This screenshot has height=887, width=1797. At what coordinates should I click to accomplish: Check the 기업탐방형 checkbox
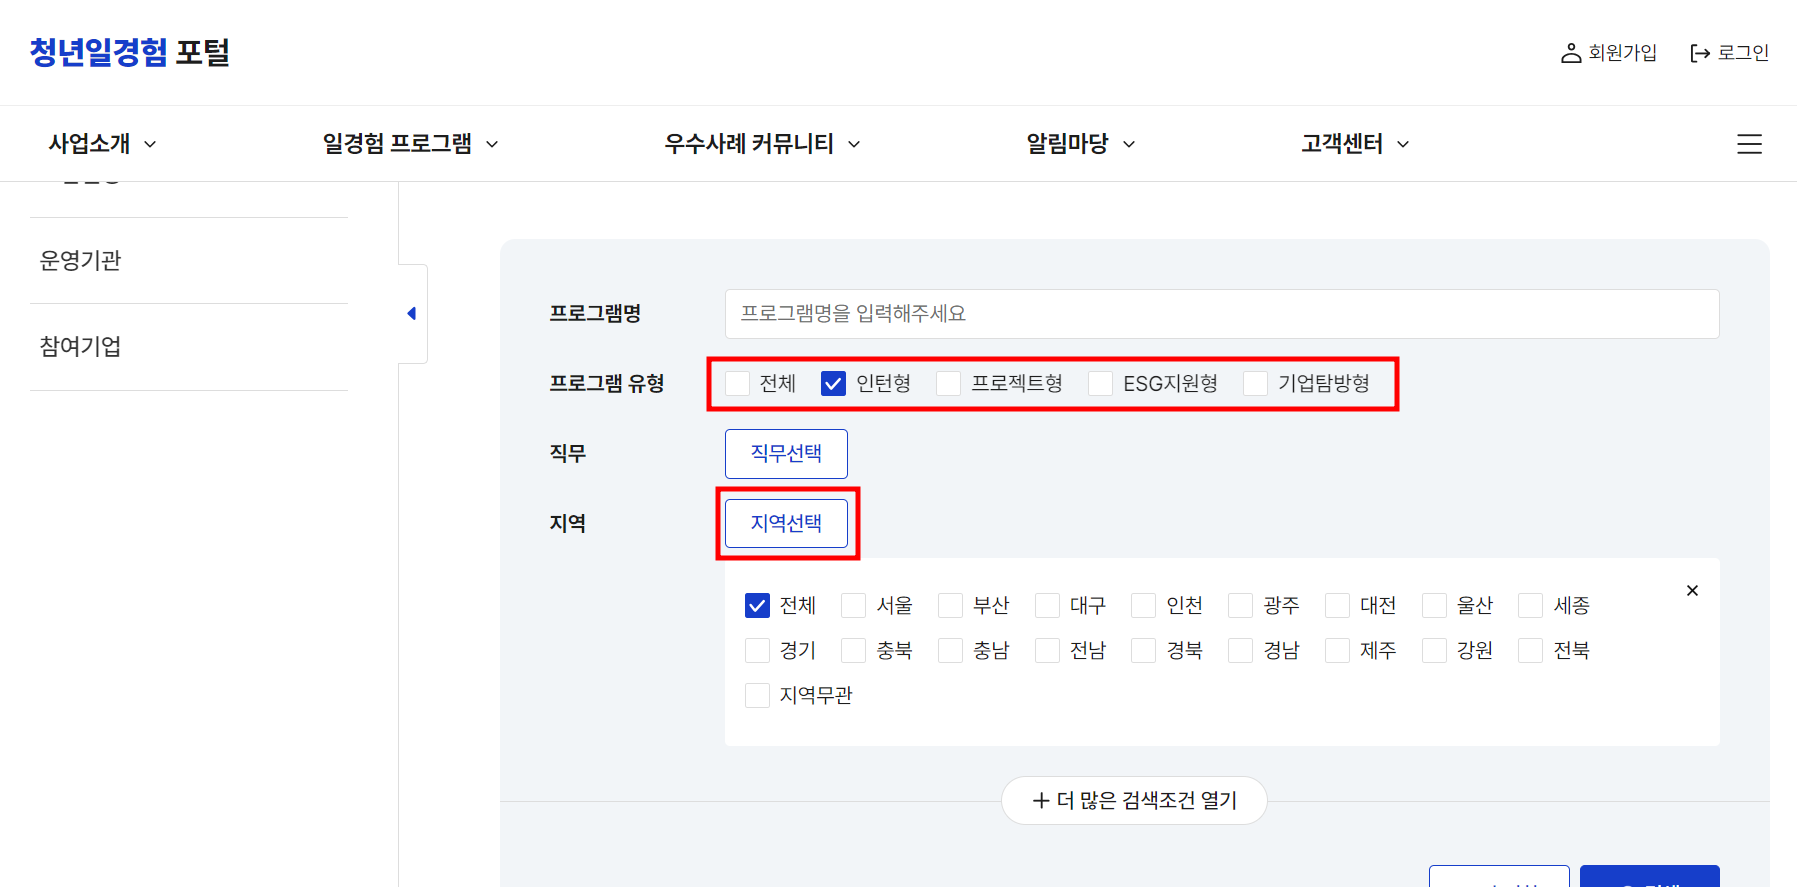point(1255,384)
